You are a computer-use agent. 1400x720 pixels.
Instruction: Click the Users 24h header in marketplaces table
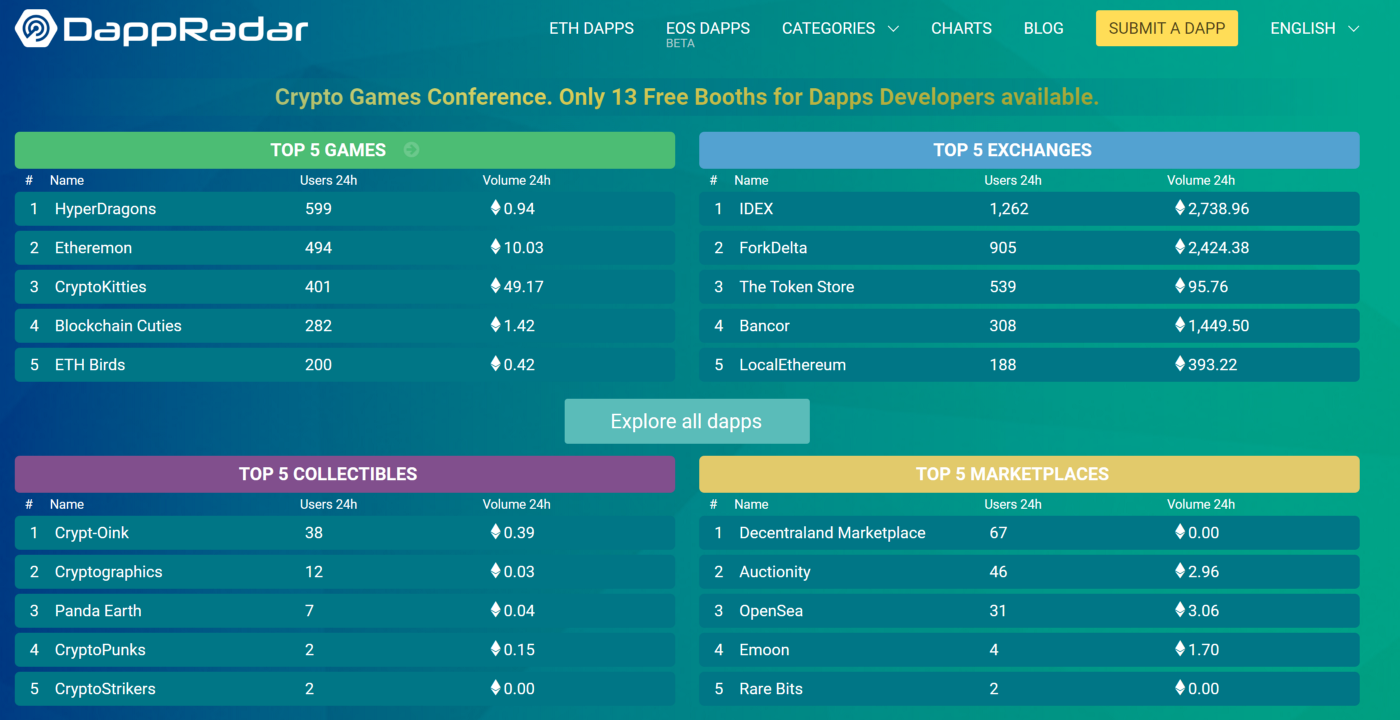(x=1013, y=505)
